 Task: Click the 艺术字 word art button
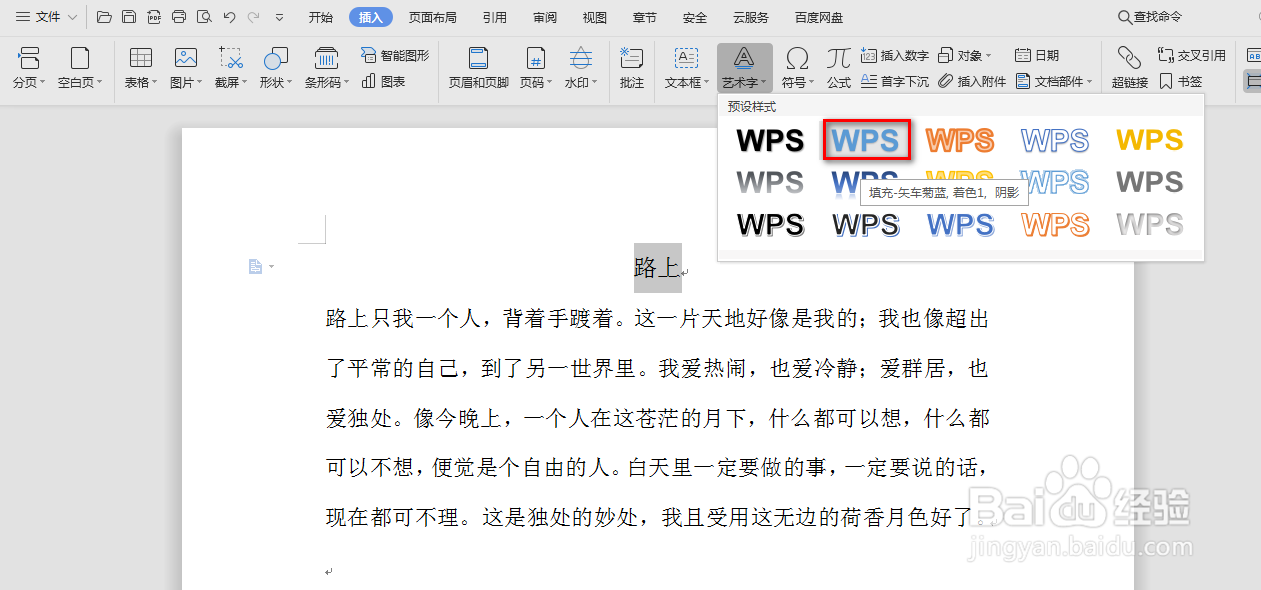pyautogui.click(x=744, y=68)
